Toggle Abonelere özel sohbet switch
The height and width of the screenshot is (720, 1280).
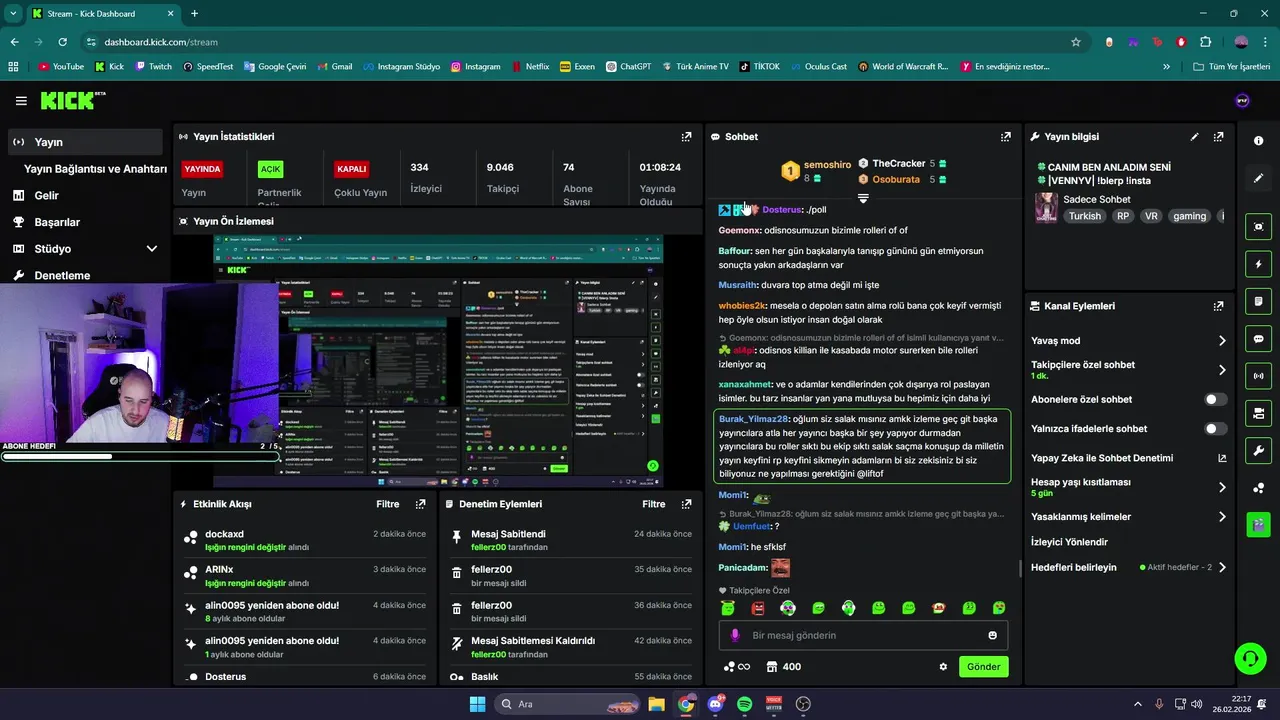click(x=1215, y=399)
